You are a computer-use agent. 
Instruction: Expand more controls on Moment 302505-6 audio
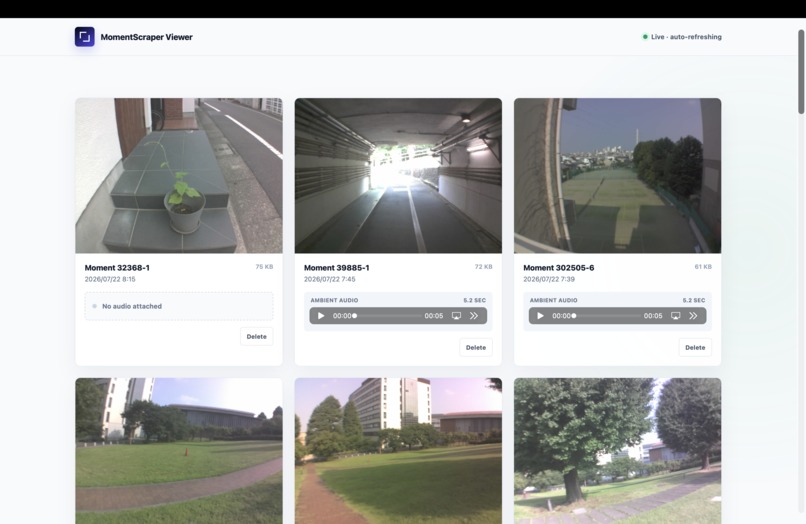tap(693, 316)
